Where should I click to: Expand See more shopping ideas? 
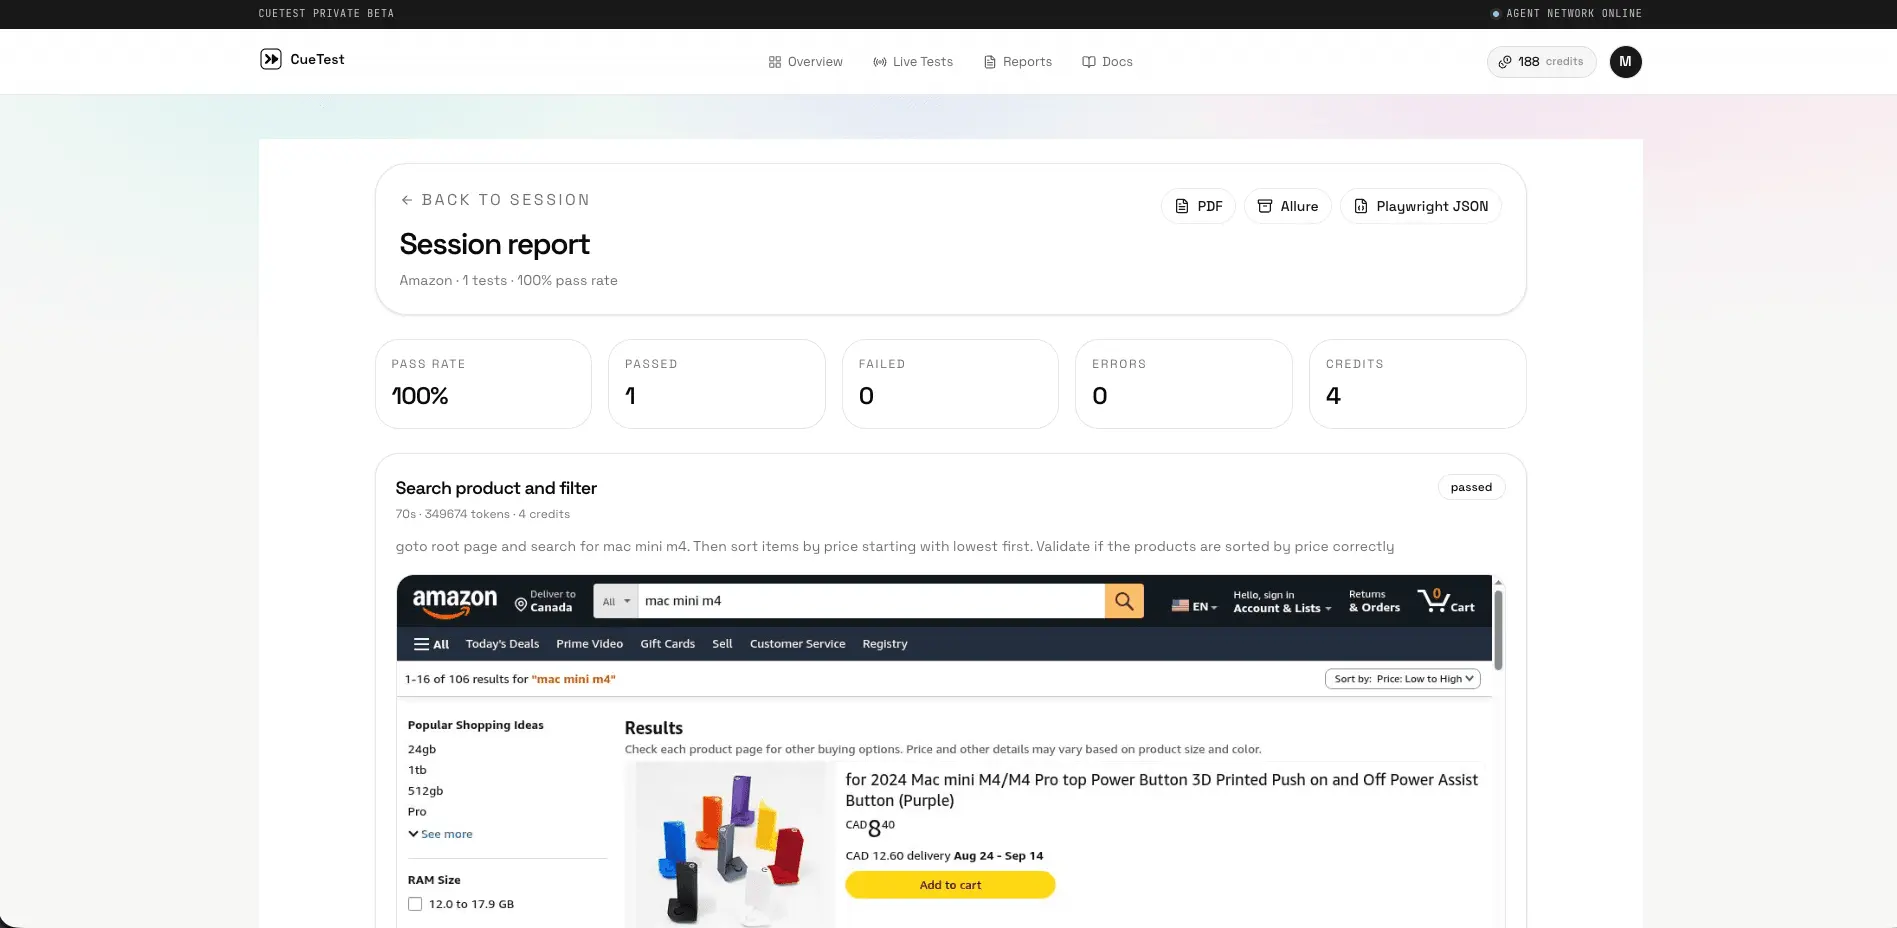[440, 834]
